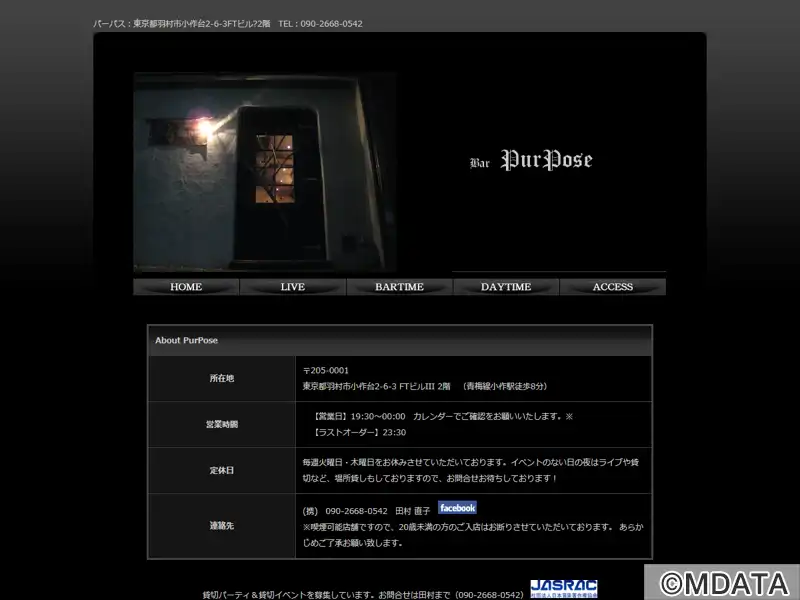Go to the LIVE page
800x600 pixels.
click(x=293, y=287)
